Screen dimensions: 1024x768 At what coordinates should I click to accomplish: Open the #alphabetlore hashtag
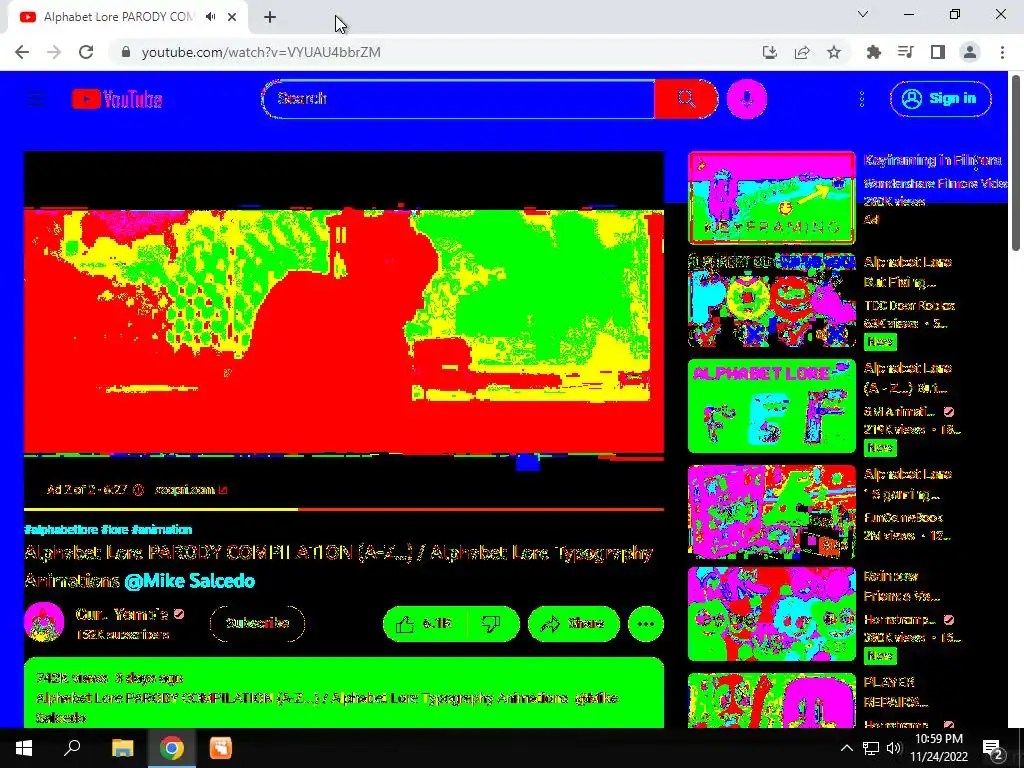click(61, 530)
